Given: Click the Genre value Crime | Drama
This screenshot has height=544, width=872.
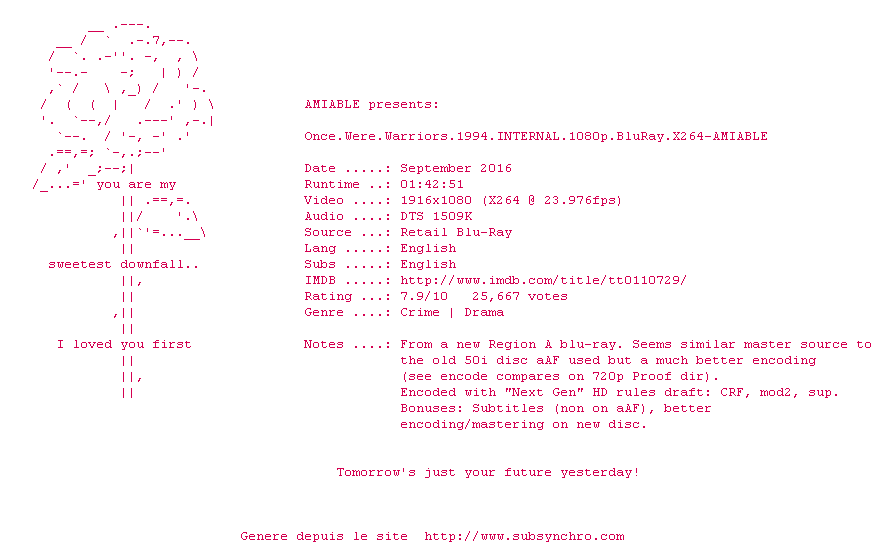Looking at the screenshot, I should tap(452, 313).
